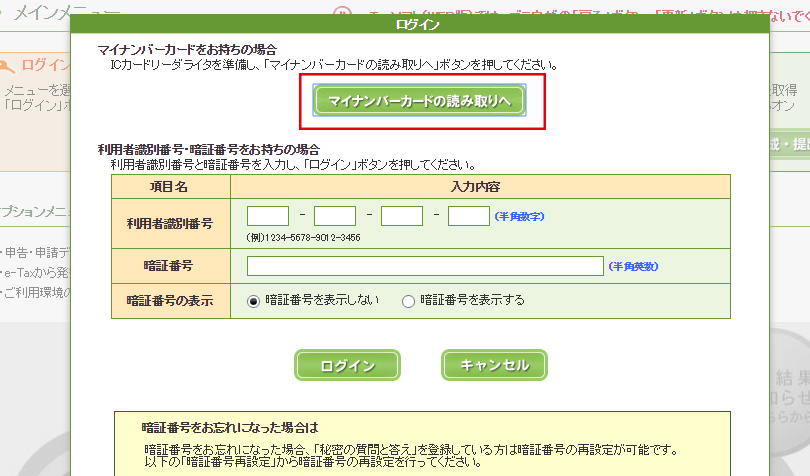The width and height of the screenshot is (810, 476).
Task: Click the heading 利用者識別番号・暗証番号をお持ちの場合
Action: pos(209,150)
